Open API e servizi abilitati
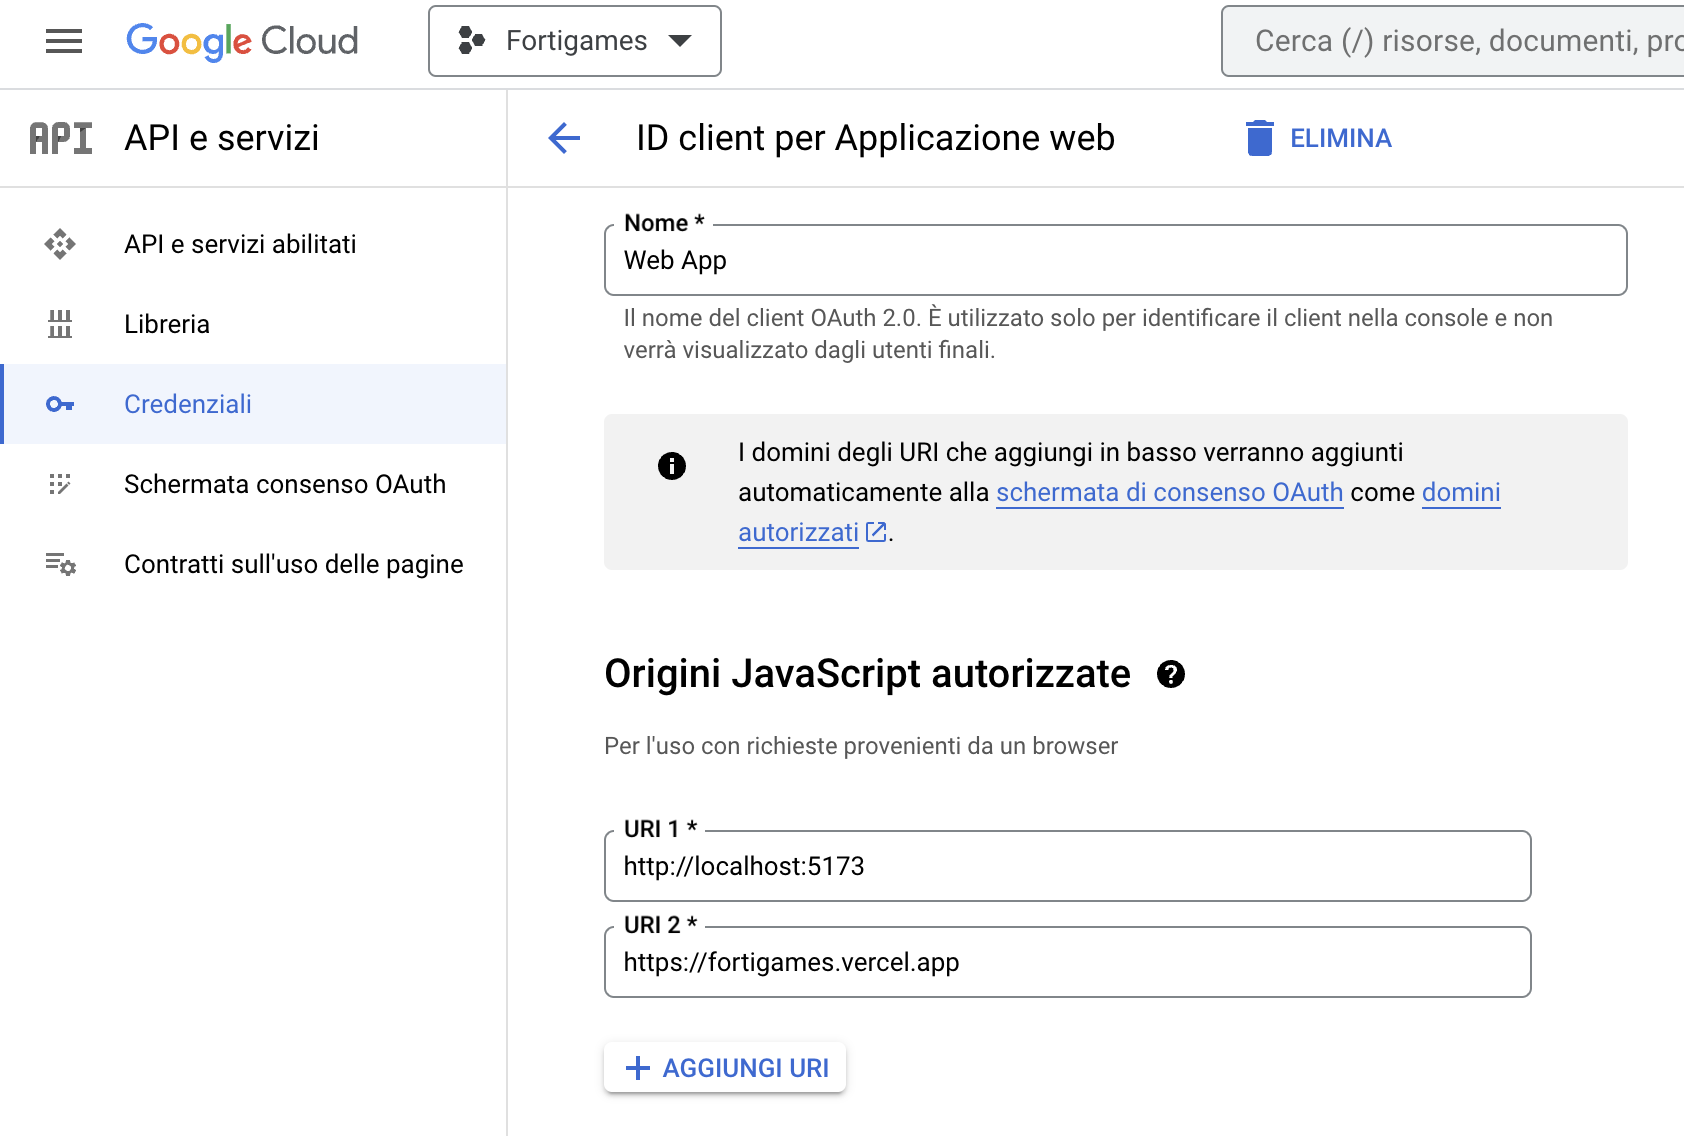Image resolution: width=1684 pixels, height=1136 pixels. [x=254, y=244]
